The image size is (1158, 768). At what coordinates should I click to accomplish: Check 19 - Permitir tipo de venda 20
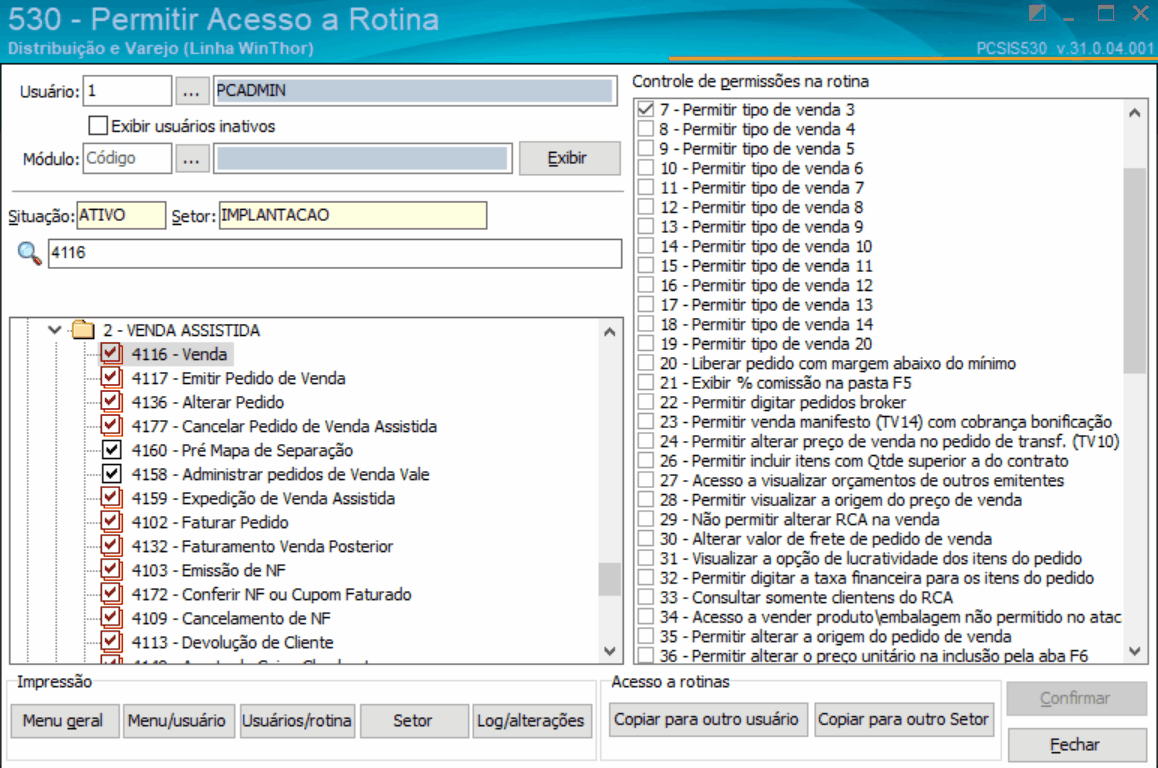click(646, 343)
